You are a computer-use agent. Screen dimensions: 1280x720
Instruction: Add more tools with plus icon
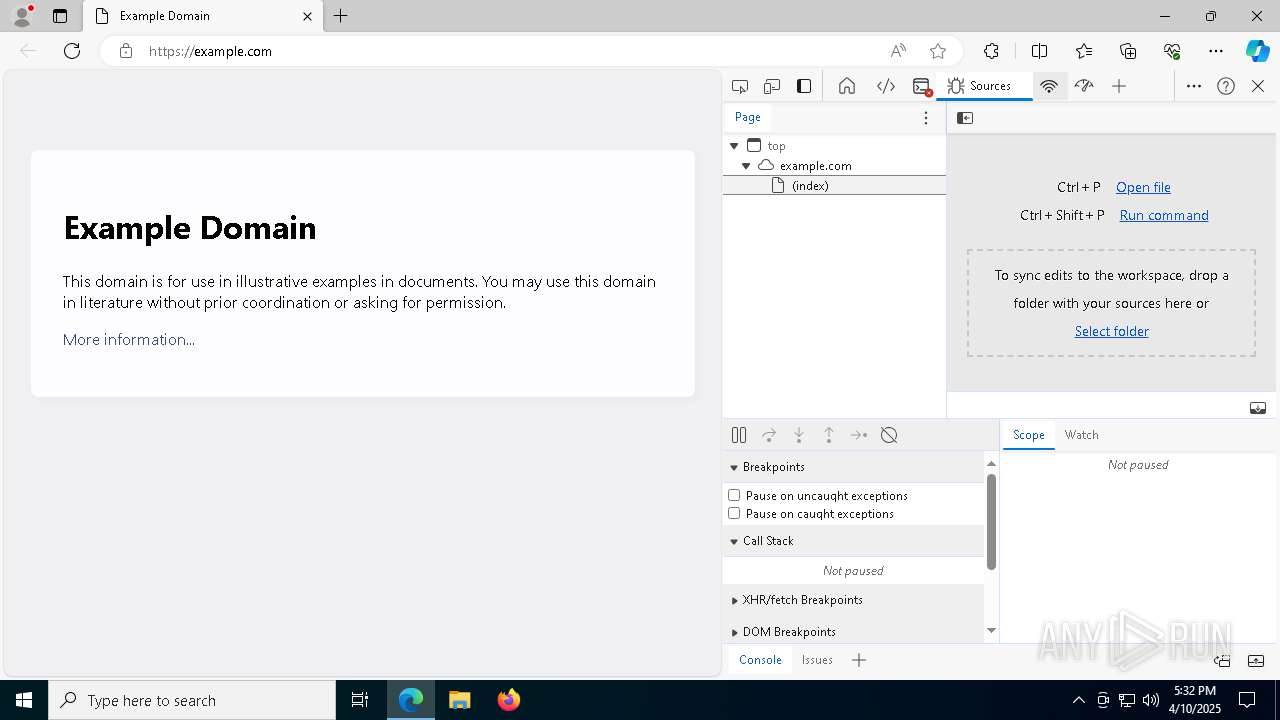(1119, 86)
